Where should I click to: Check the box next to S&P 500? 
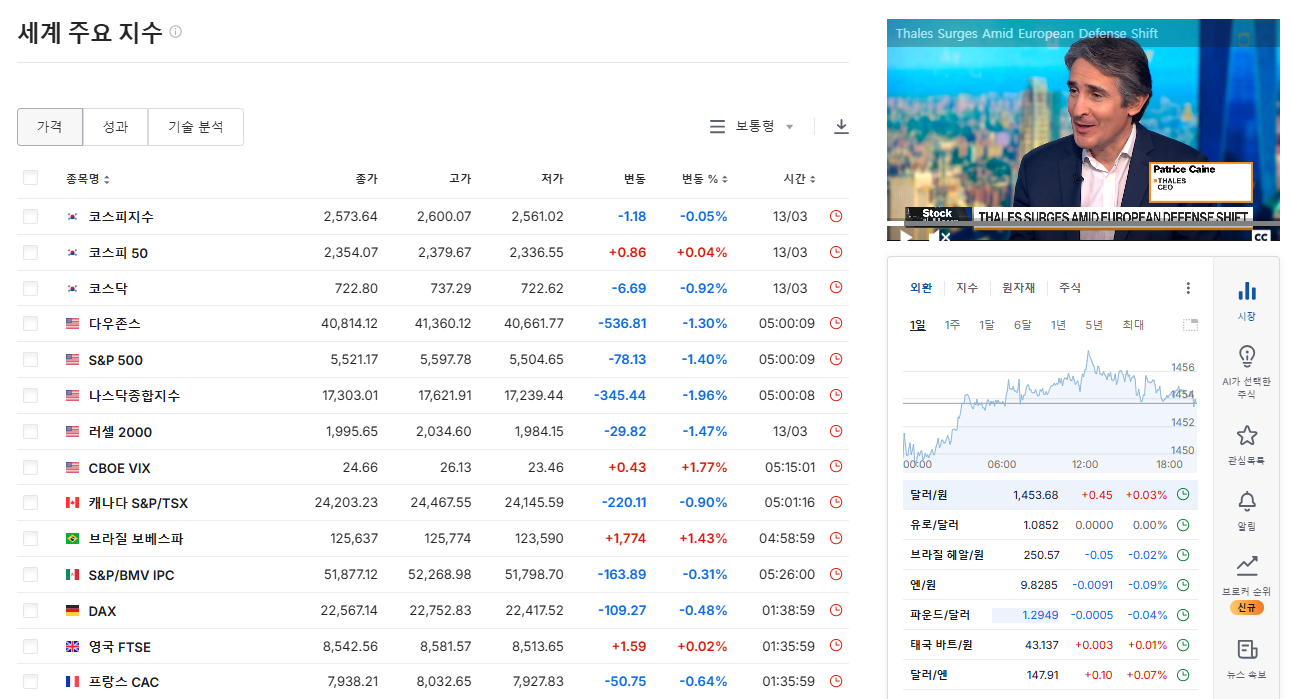[30, 360]
